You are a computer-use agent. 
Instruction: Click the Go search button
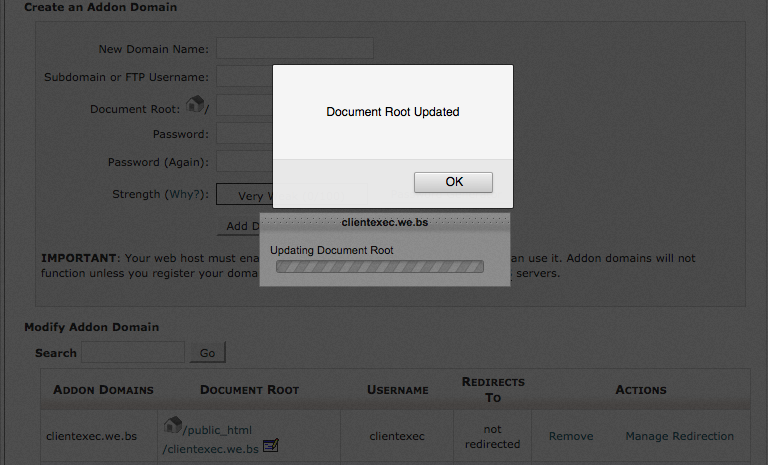[208, 352]
